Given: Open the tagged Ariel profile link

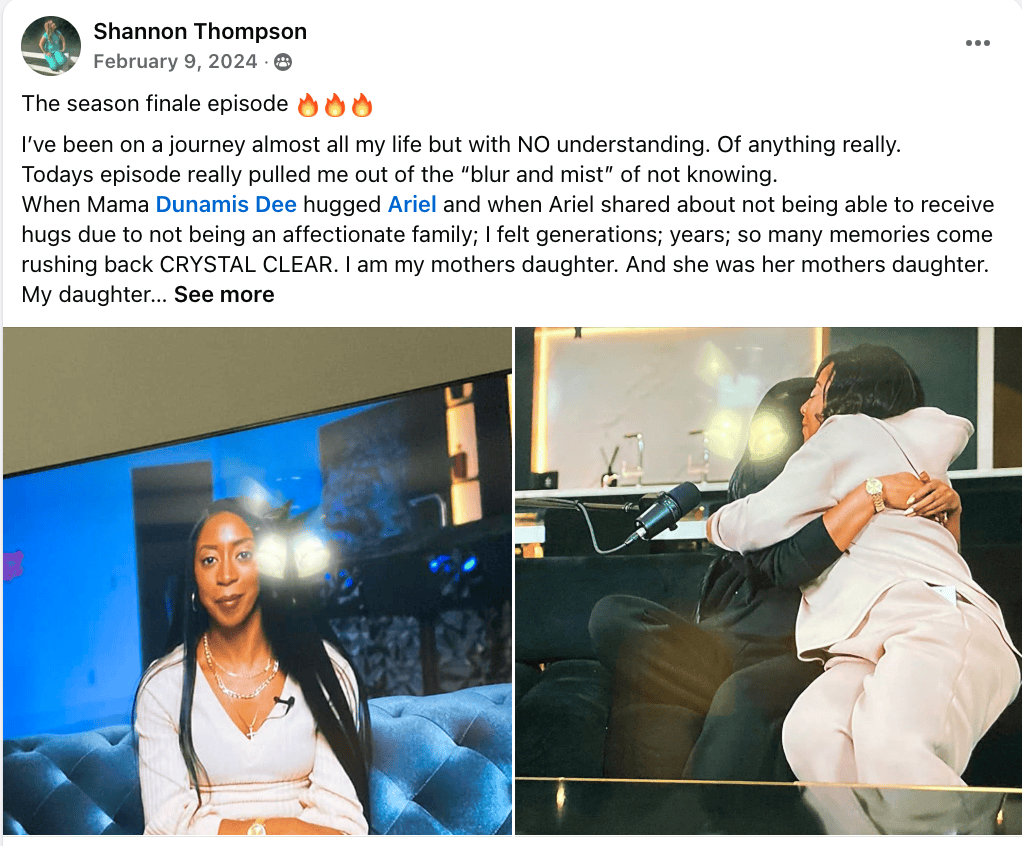Looking at the screenshot, I should pyautogui.click(x=412, y=204).
